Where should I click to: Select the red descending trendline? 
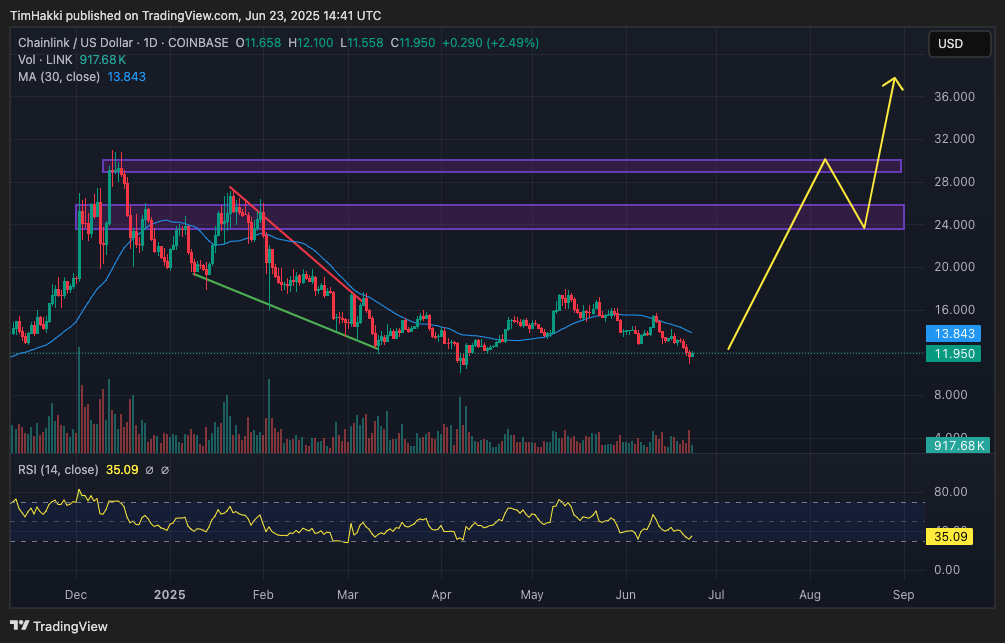pos(295,240)
